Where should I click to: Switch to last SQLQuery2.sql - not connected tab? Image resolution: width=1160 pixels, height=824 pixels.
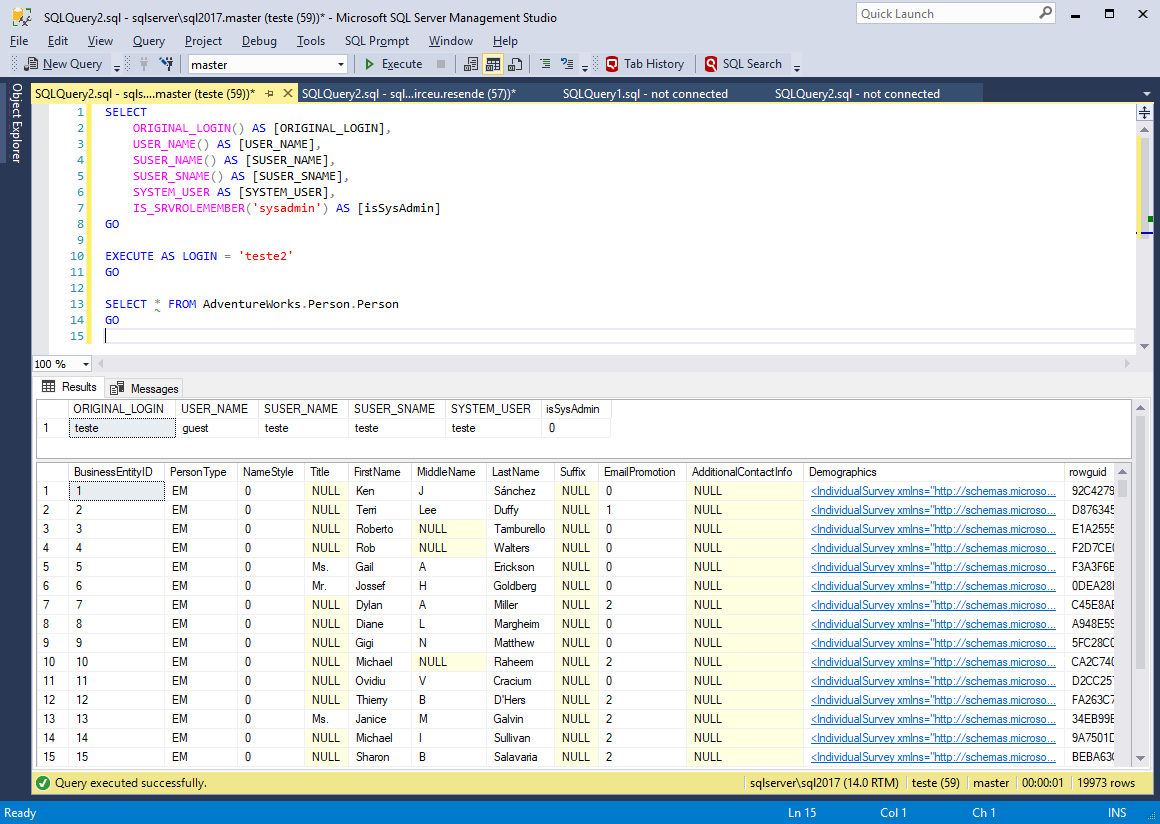pyautogui.click(x=857, y=94)
